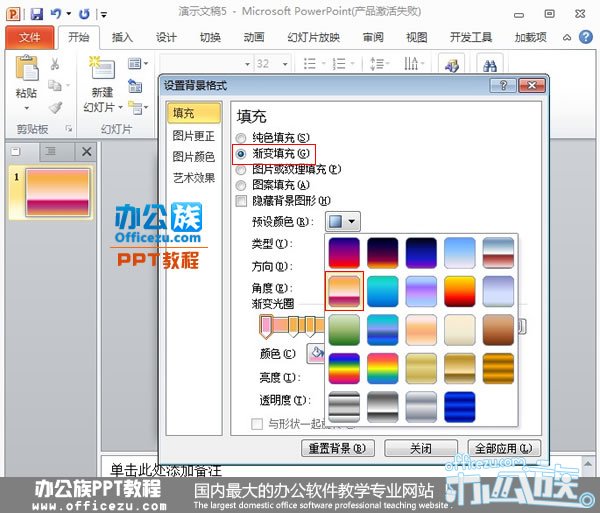
Task: Click the Undo arrow icon
Action: pos(56,15)
